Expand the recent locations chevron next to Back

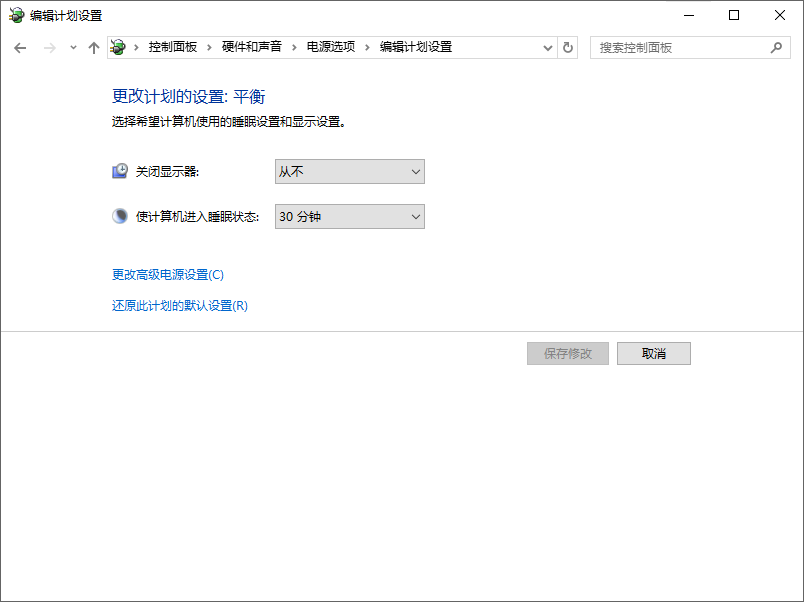click(x=69, y=47)
